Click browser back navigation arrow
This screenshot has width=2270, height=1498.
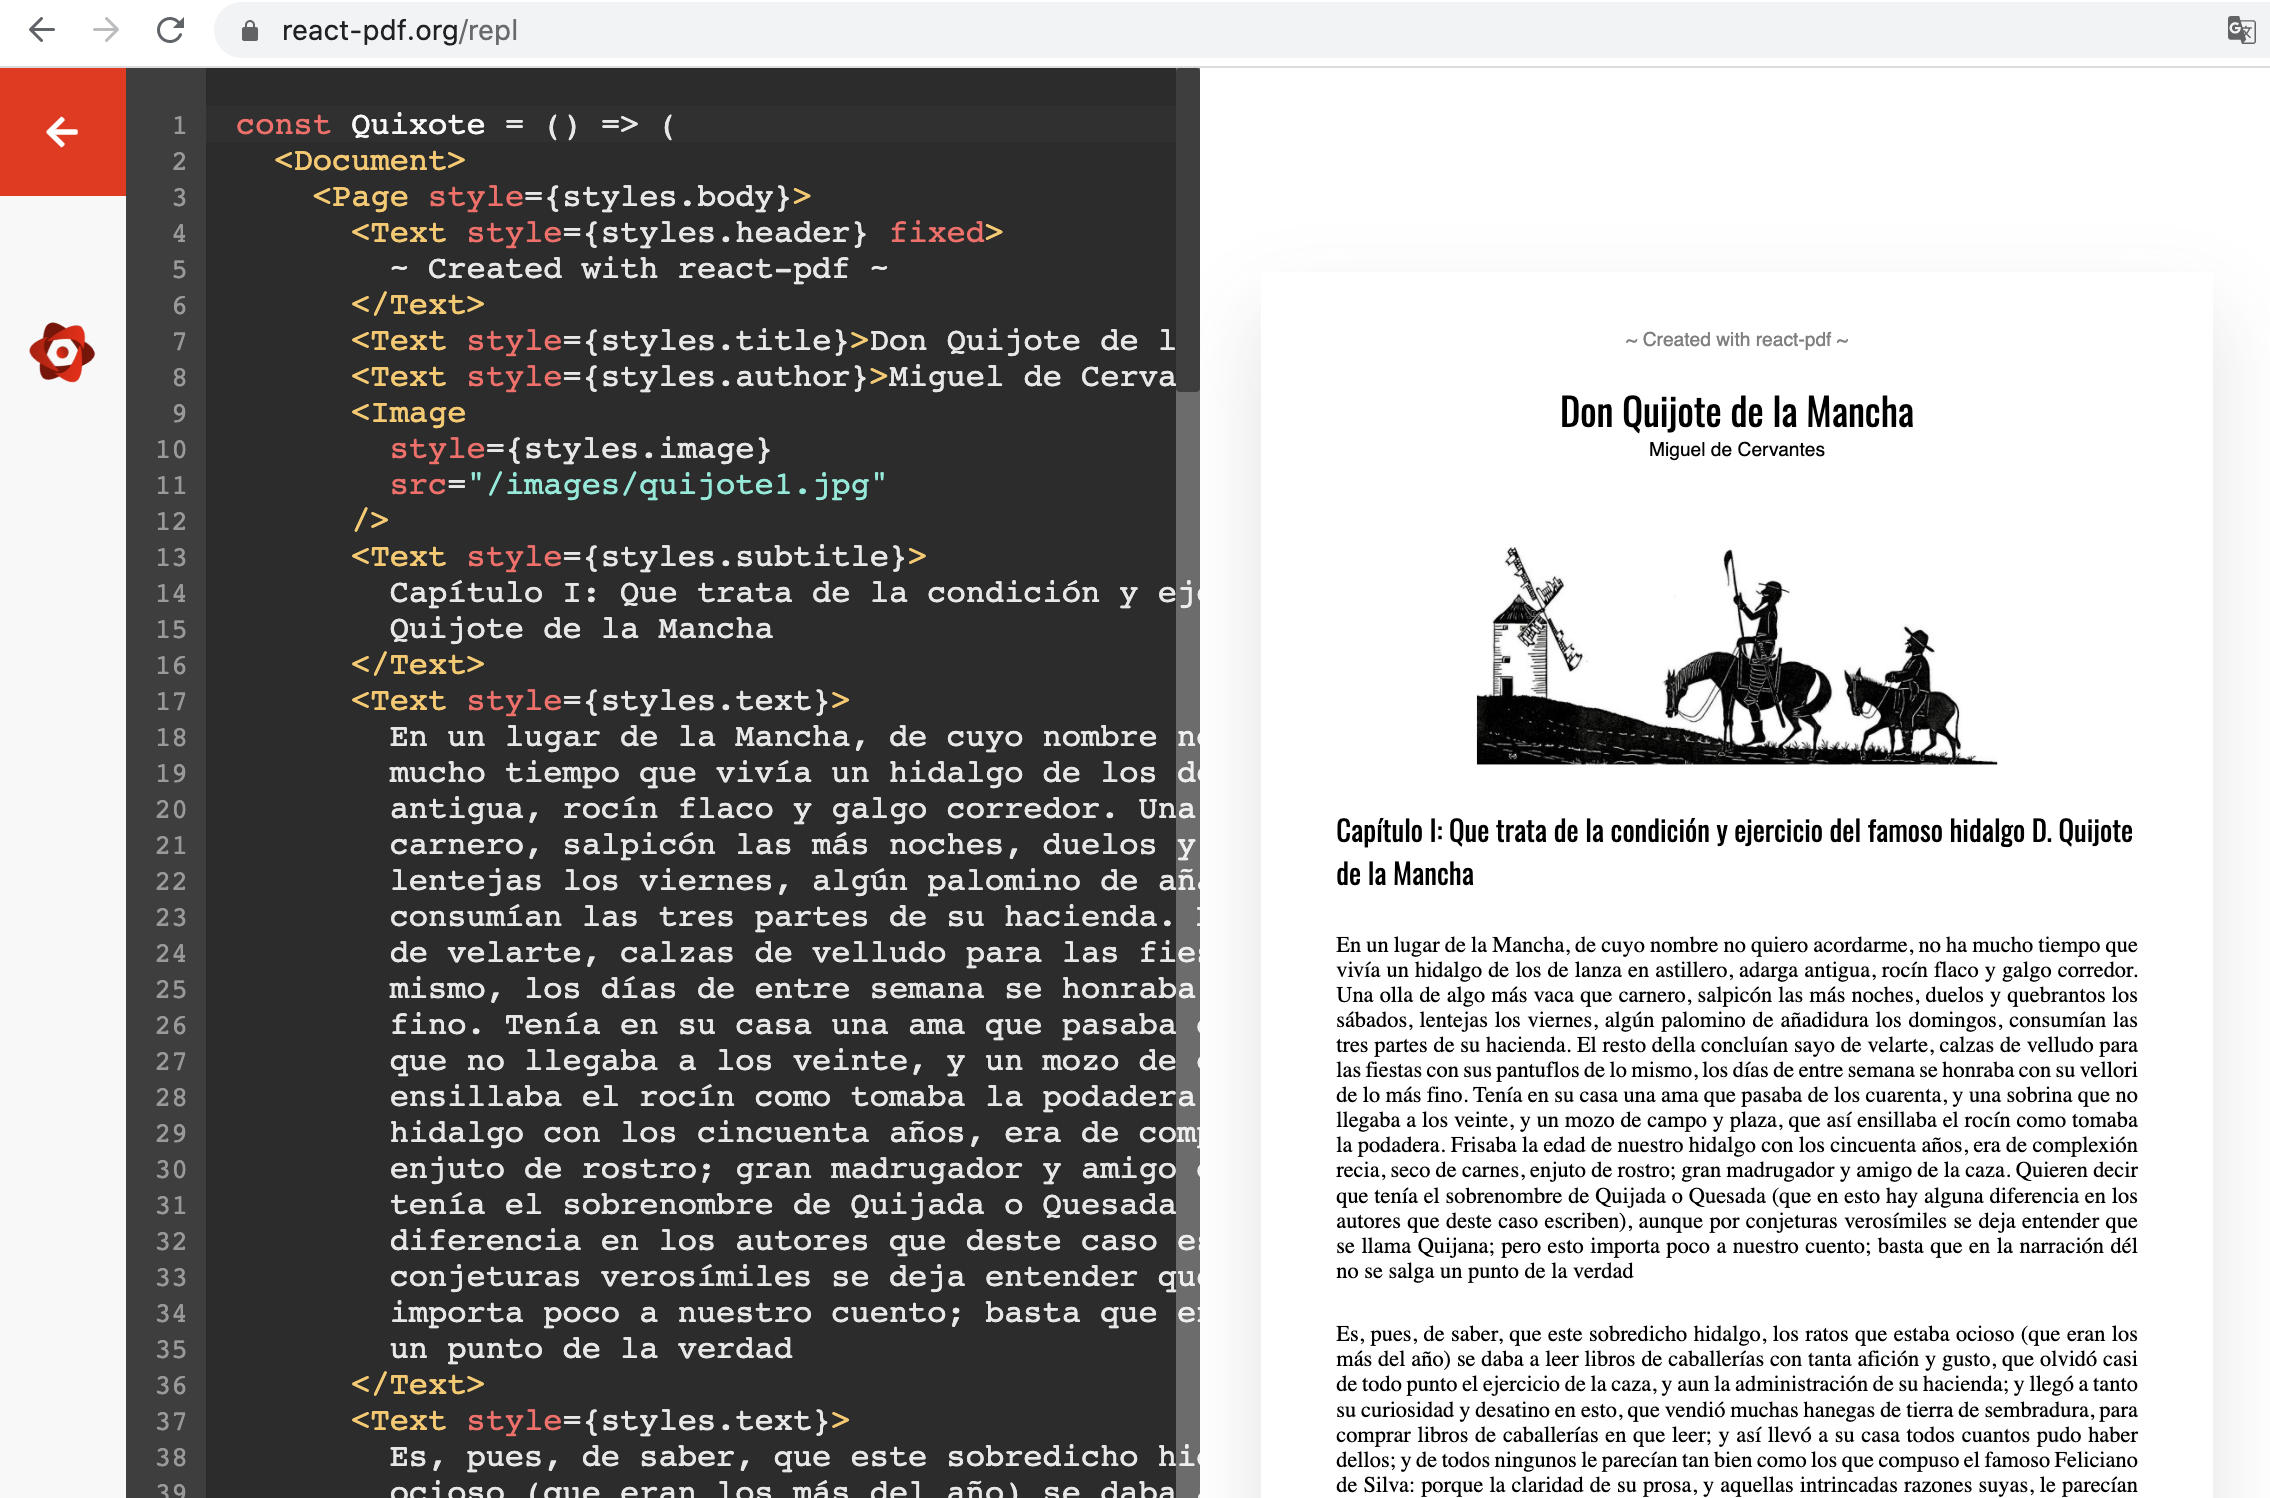(42, 30)
